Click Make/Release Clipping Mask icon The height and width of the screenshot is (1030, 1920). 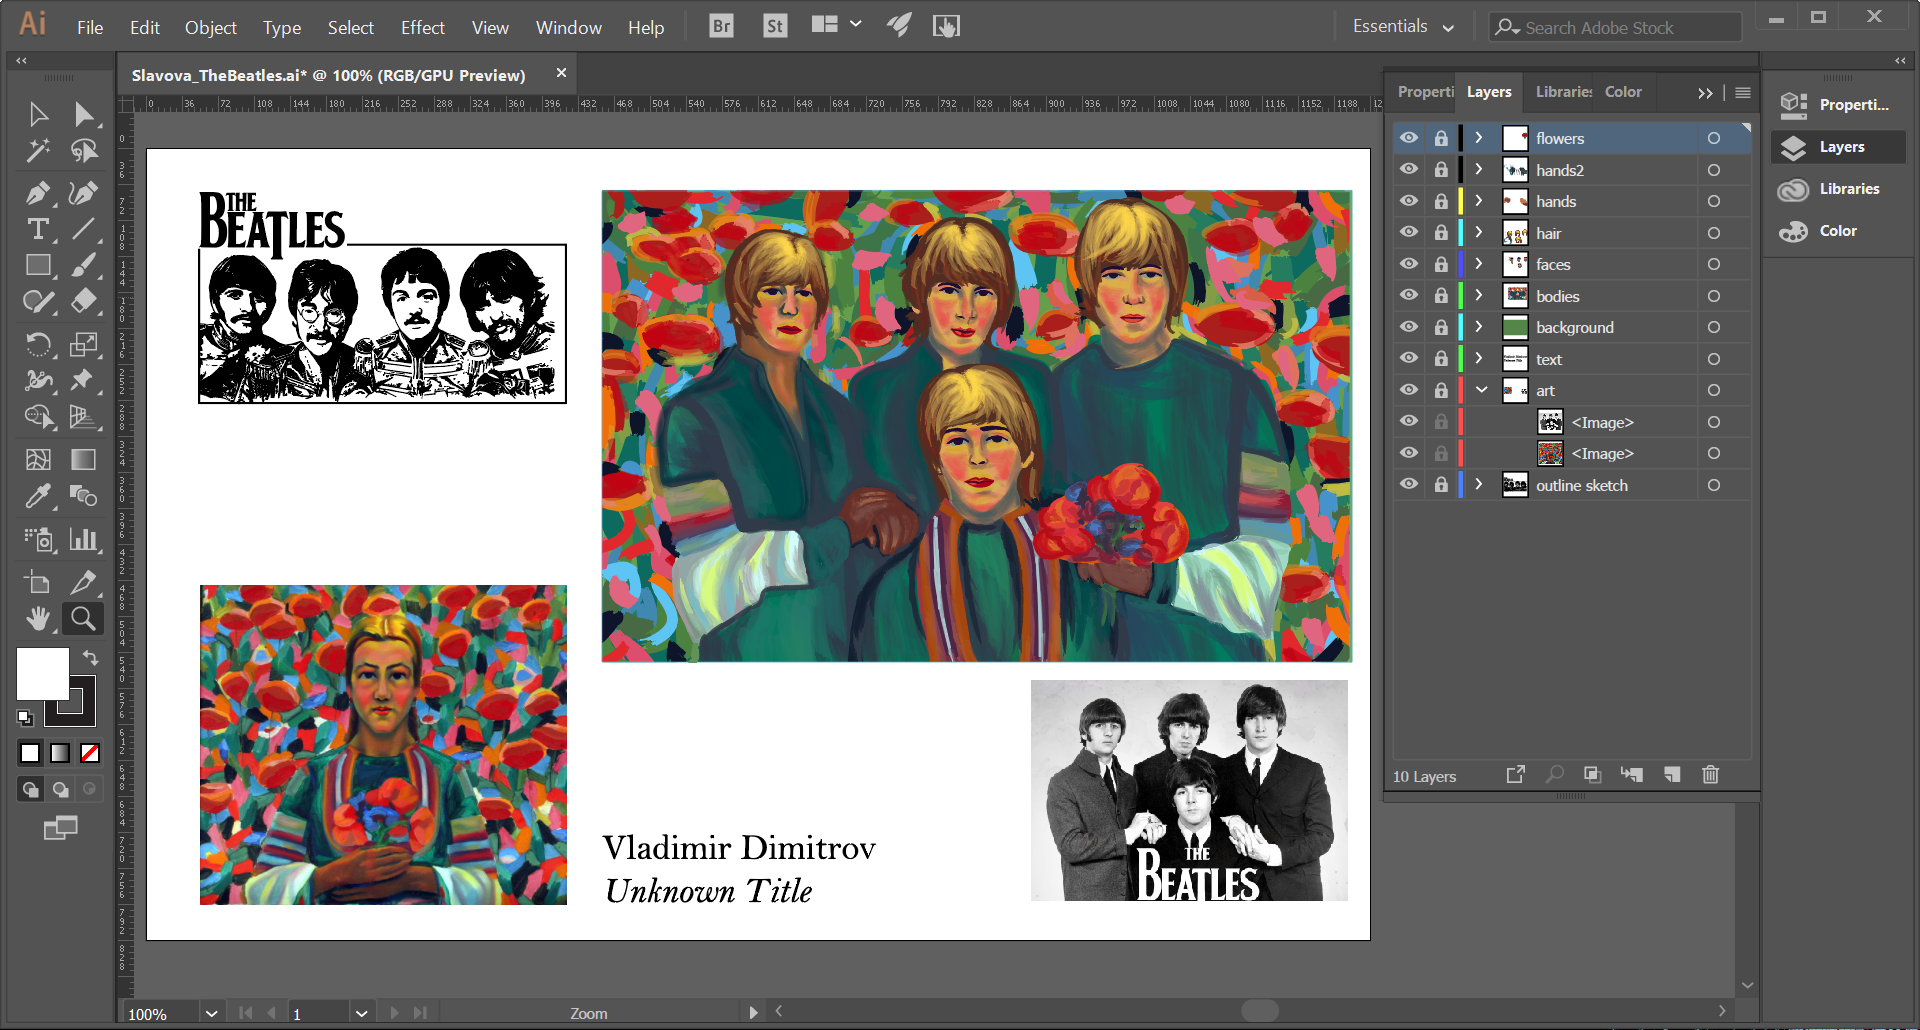click(x=1592, y=775)
